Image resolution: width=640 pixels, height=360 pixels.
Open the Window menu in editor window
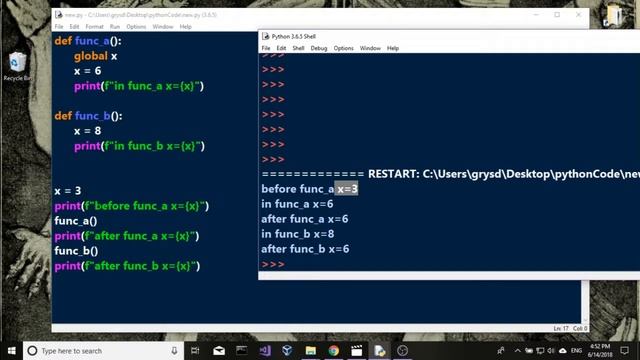[163, 27]
